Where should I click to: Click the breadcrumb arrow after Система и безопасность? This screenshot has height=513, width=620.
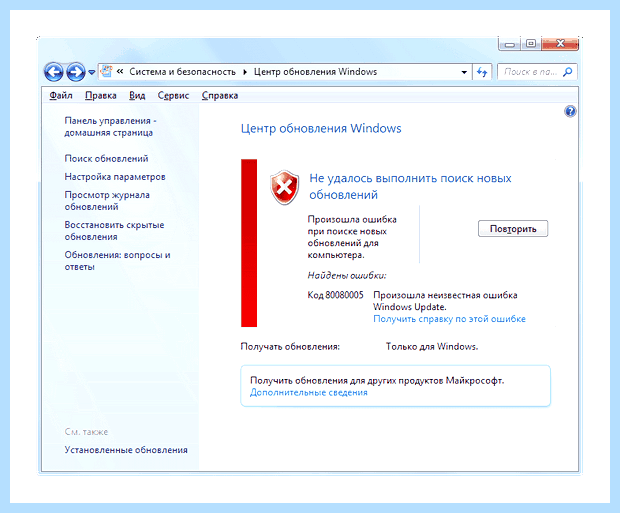245,72
